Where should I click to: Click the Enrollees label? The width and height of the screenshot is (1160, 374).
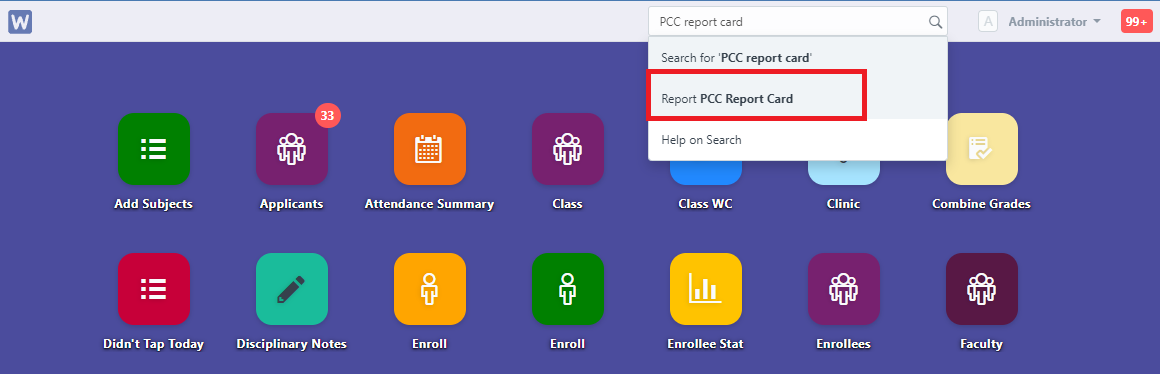click(x=843, y=344)
